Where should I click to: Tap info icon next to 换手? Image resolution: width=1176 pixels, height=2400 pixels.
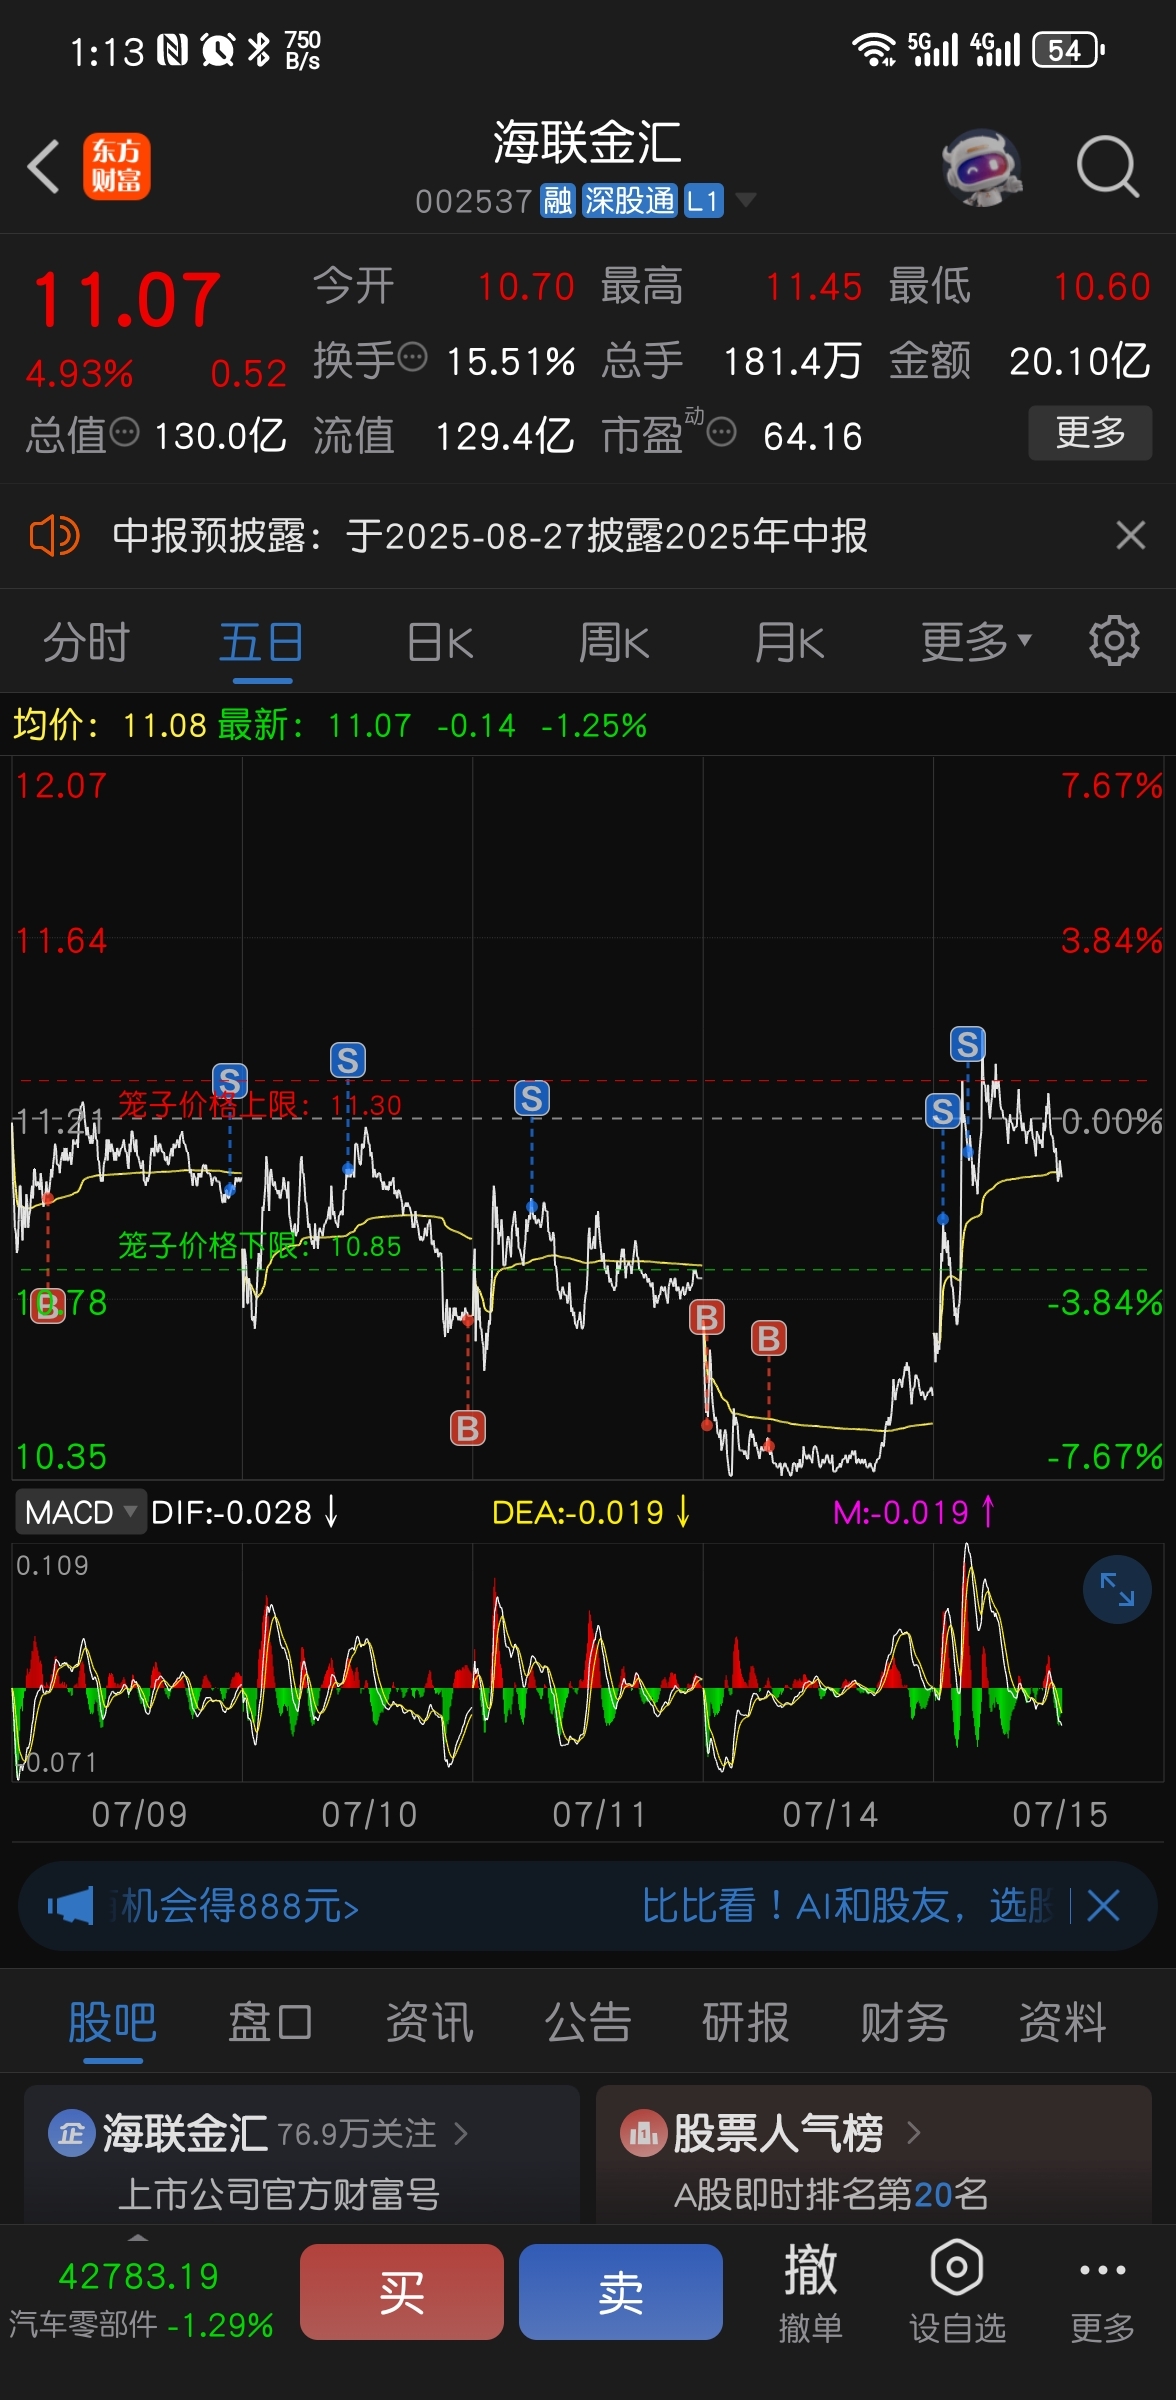[412, 357]
